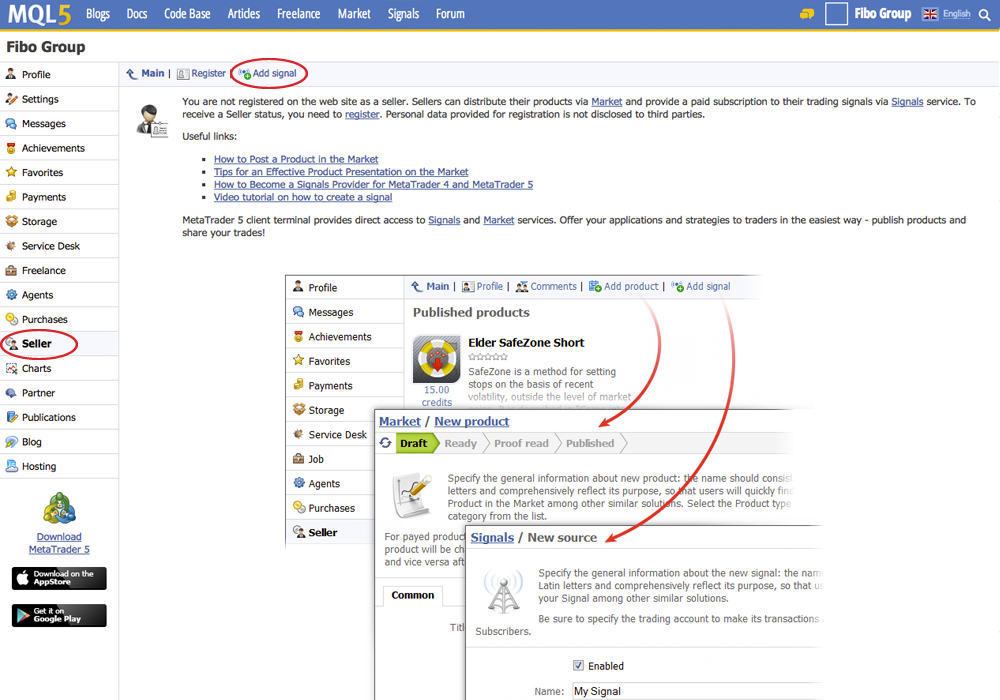Open Tips for Effective Product Presentation link
This screenshot has width=1000, height=700.
[x=341, y=171]
